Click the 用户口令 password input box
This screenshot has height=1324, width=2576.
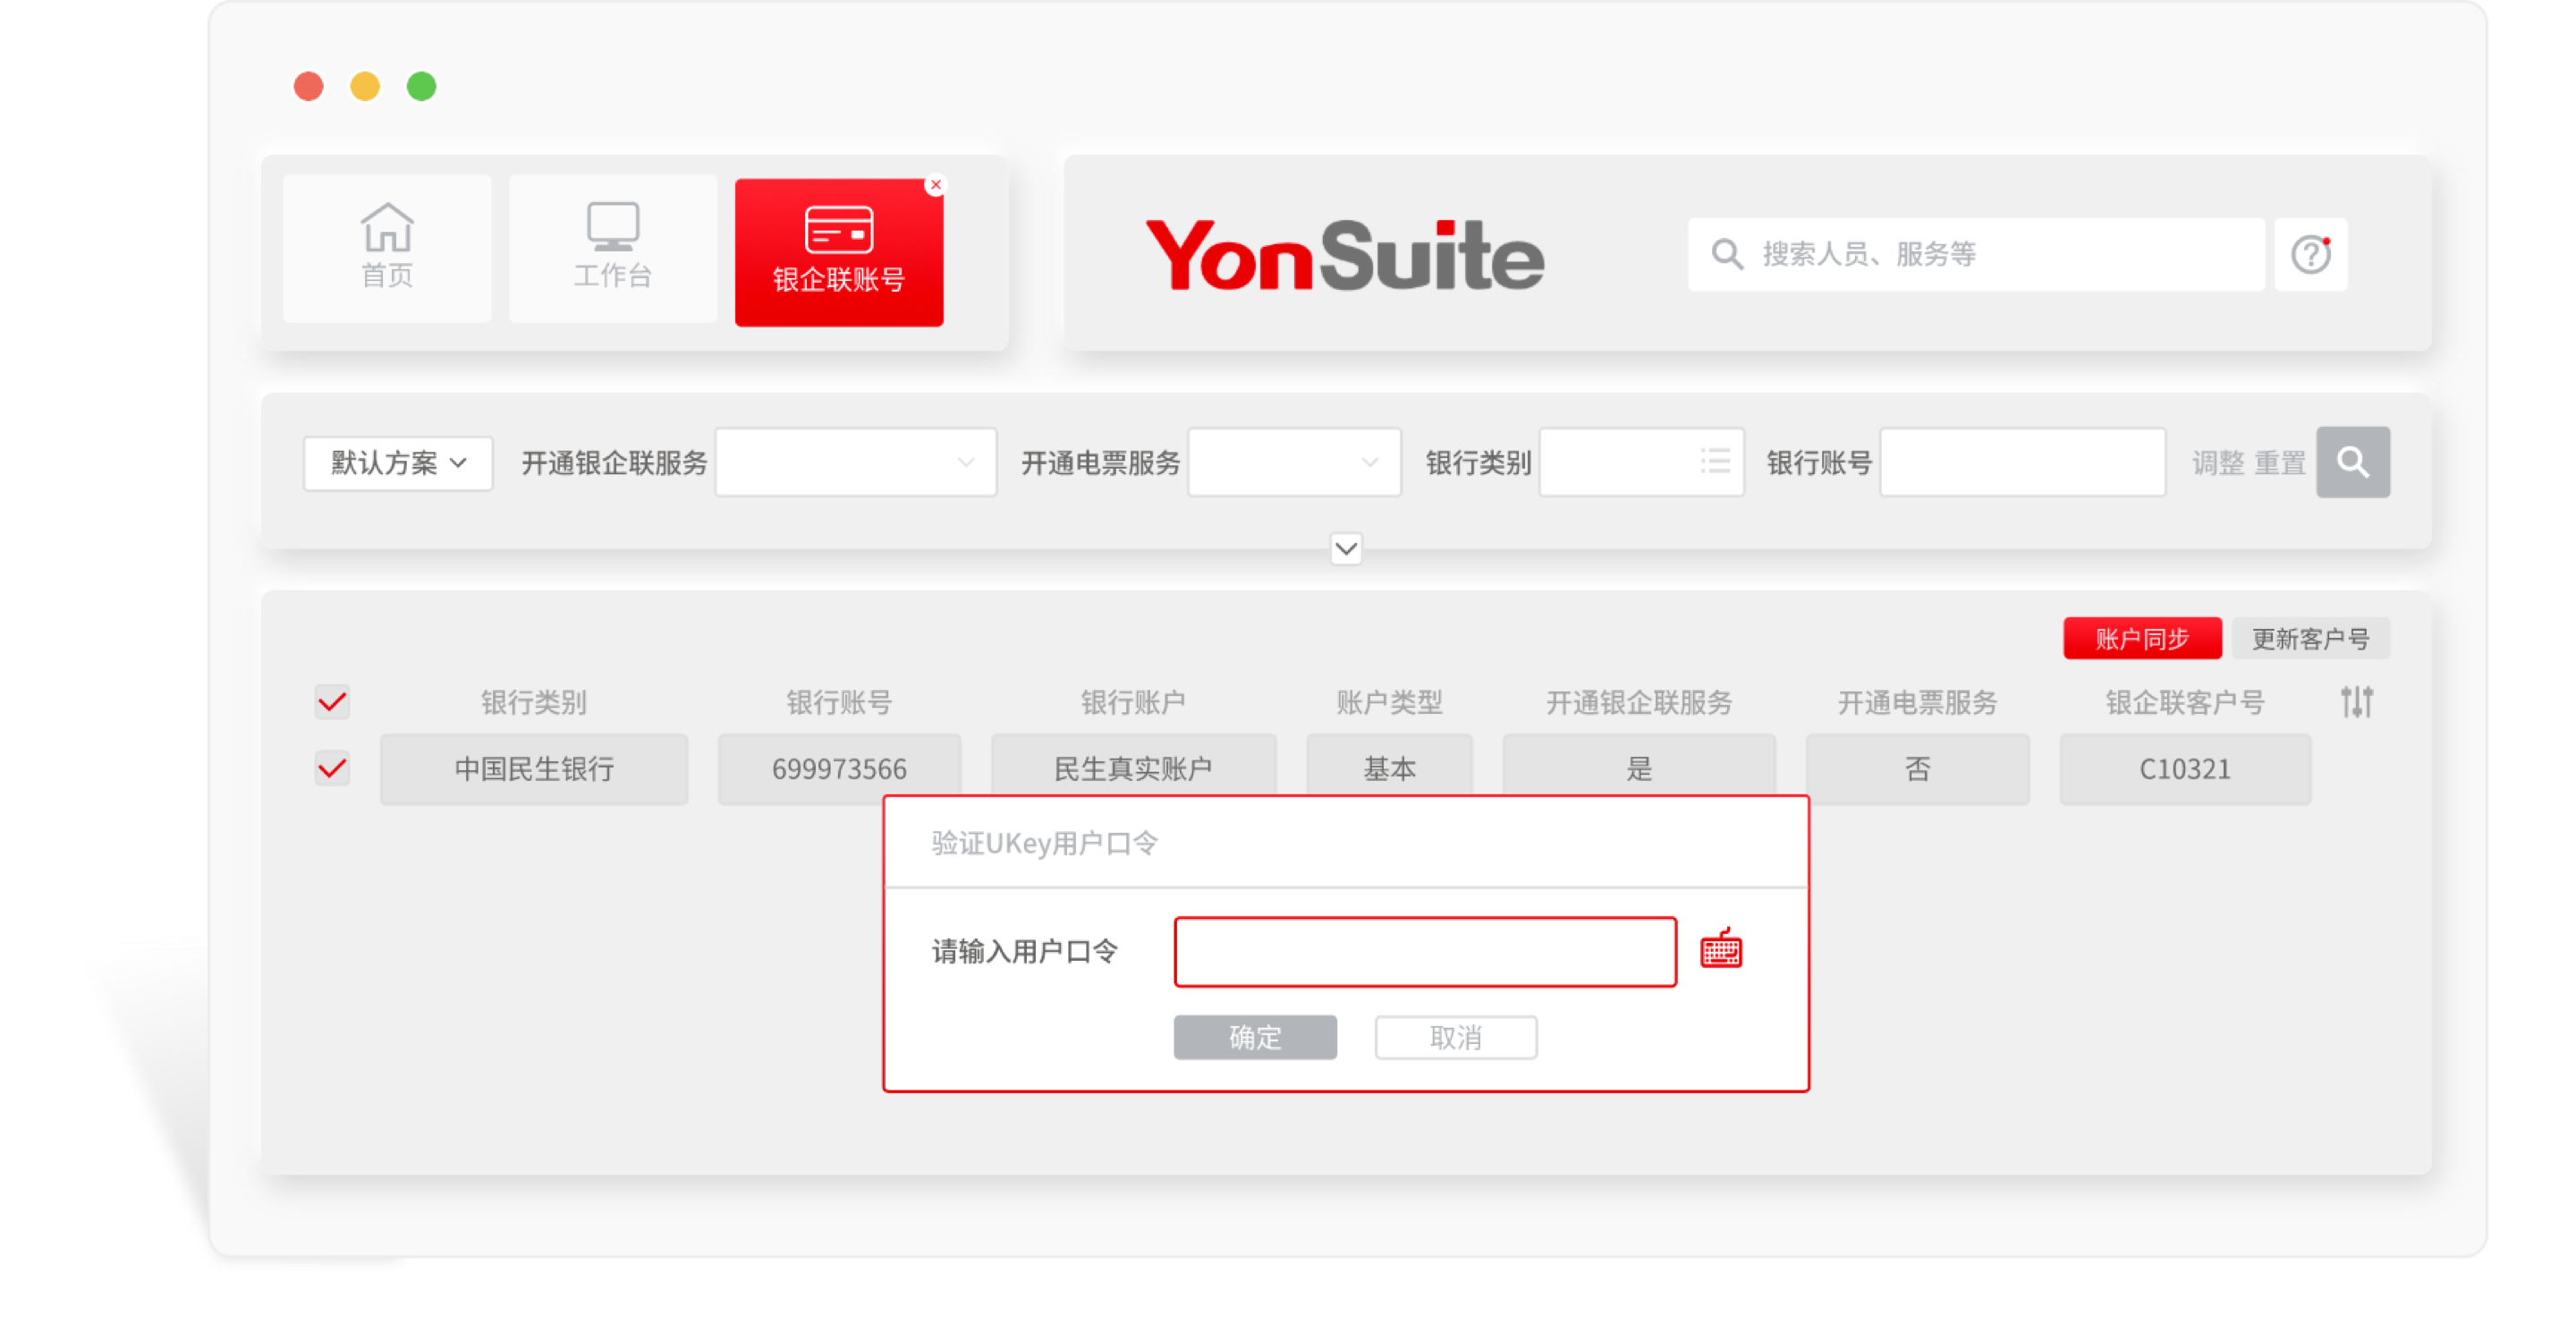tap(1424, 951)
